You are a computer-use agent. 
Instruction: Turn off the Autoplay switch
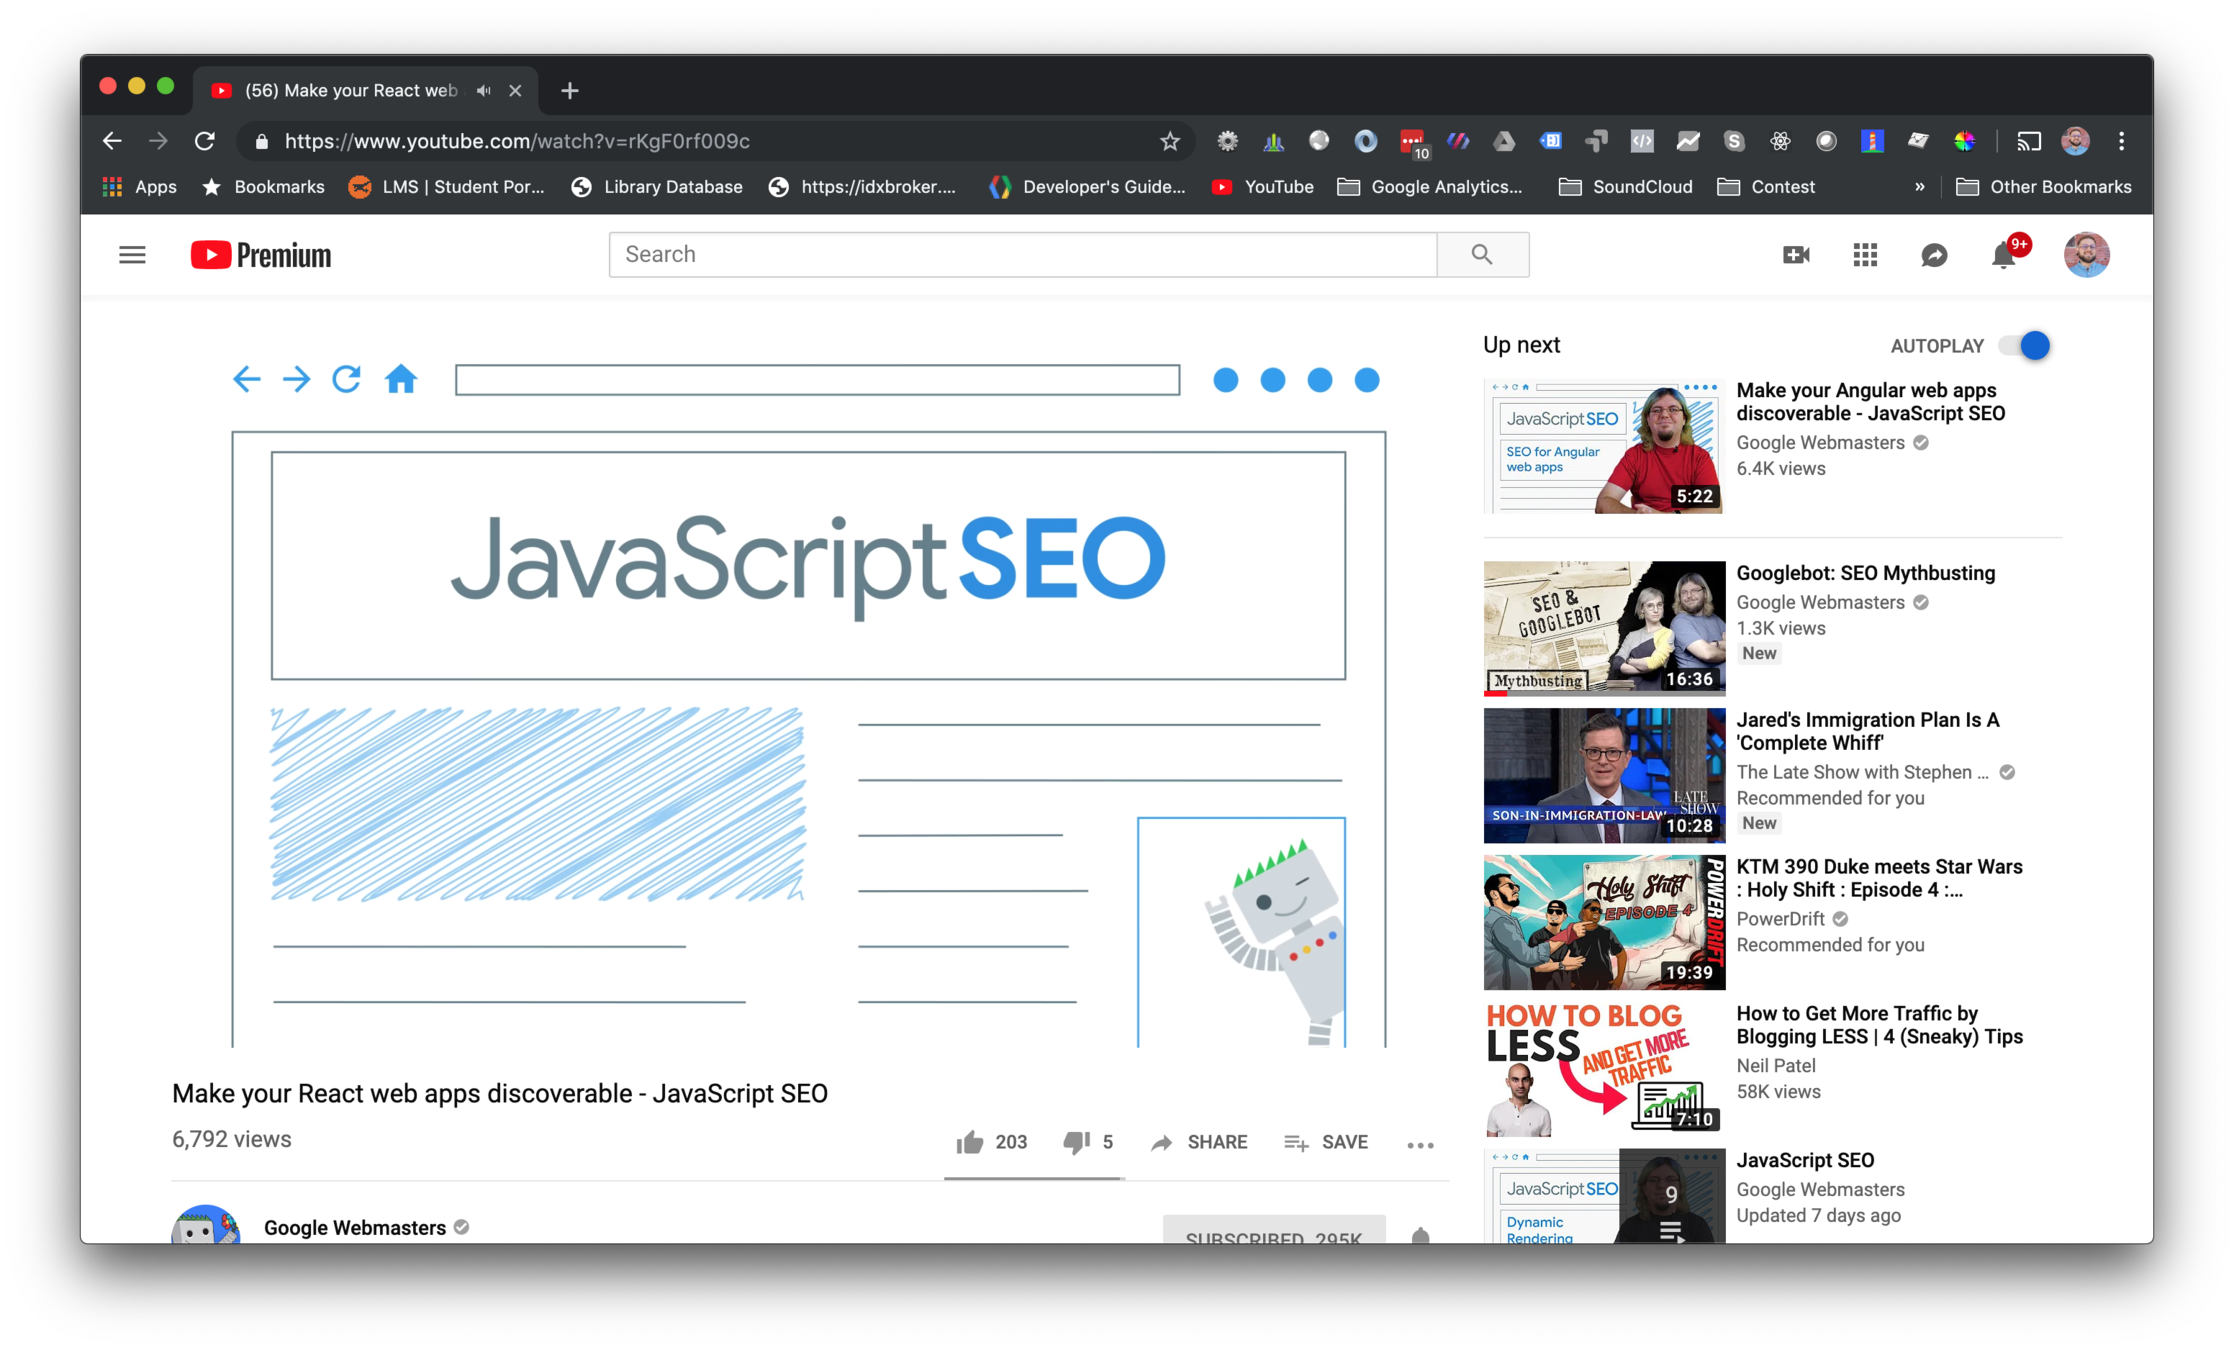[2025, 345]
